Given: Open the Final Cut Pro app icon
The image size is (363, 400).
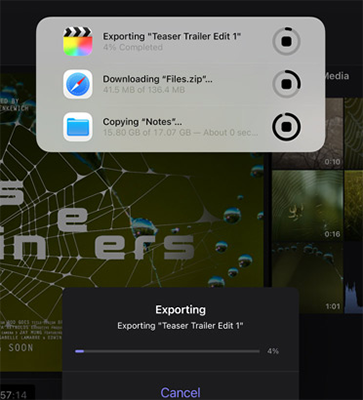Looking at the screenshot, I should click(78, 42).
